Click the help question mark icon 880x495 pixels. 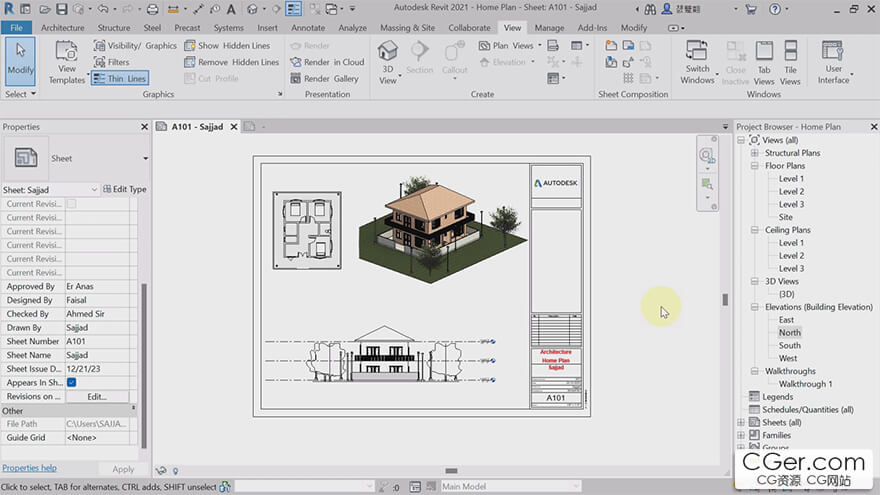pos(774,9)
